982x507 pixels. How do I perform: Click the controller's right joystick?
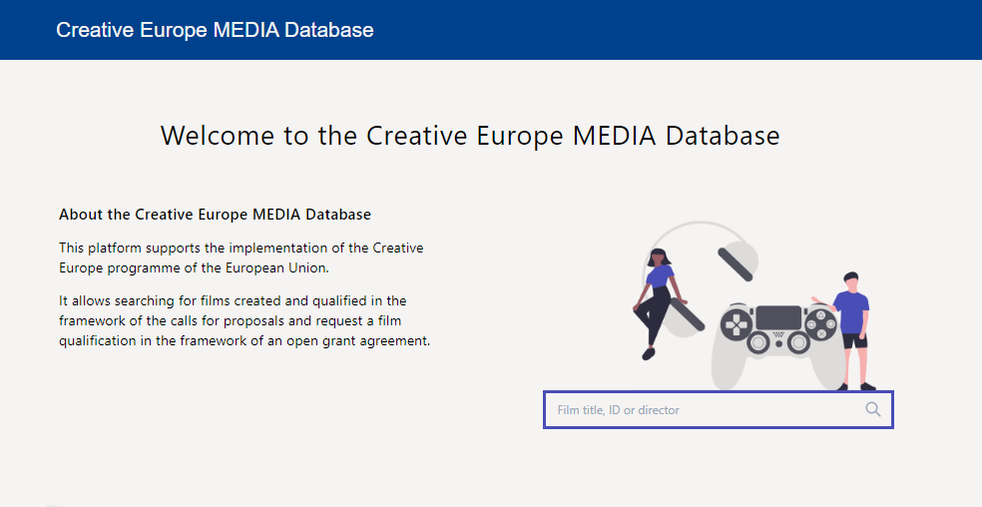(x=800, y=344)
